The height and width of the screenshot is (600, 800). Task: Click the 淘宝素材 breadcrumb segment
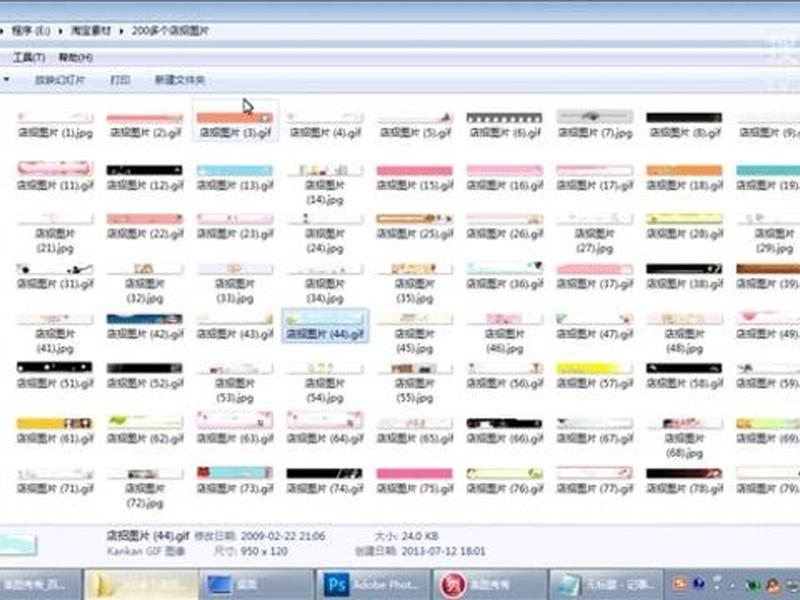point(91,31)
